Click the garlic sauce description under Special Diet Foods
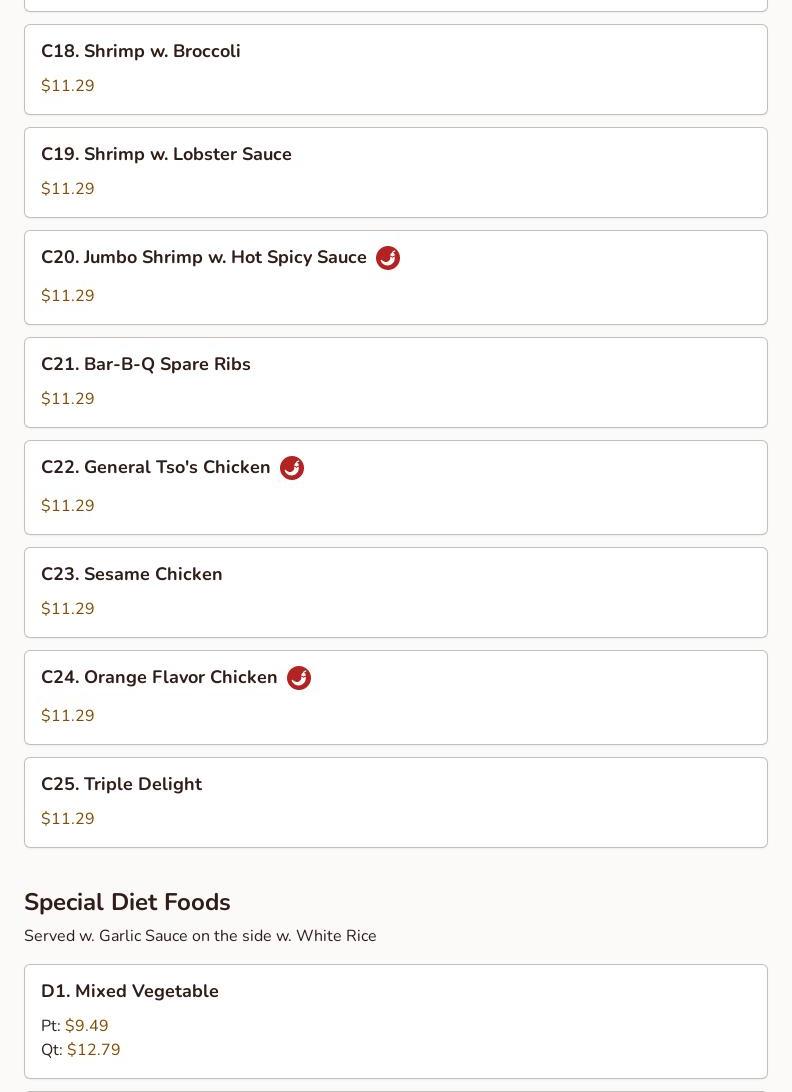The height and width of the screenshot is (1092, 792). [201, 936]
